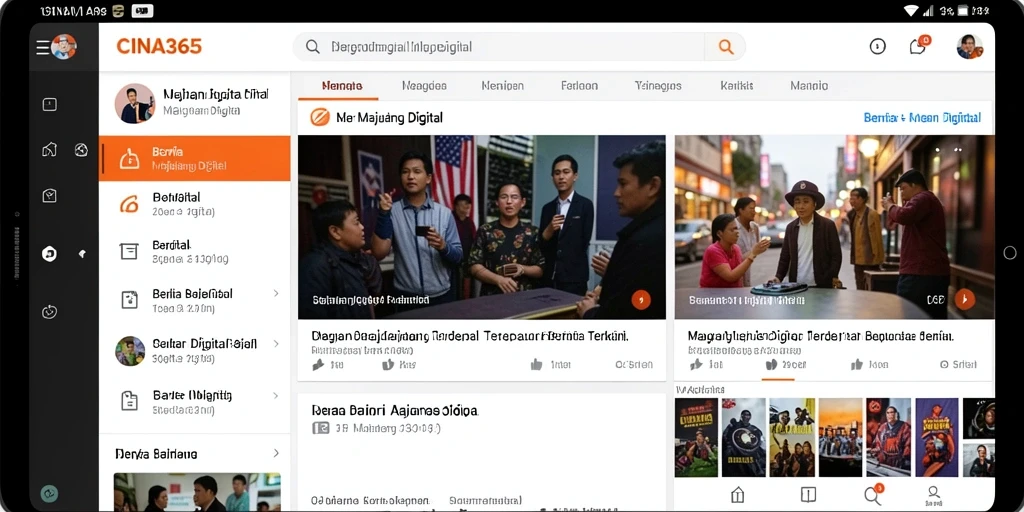
Task: Open the right street scene video thumbnail
Action: 834,227
